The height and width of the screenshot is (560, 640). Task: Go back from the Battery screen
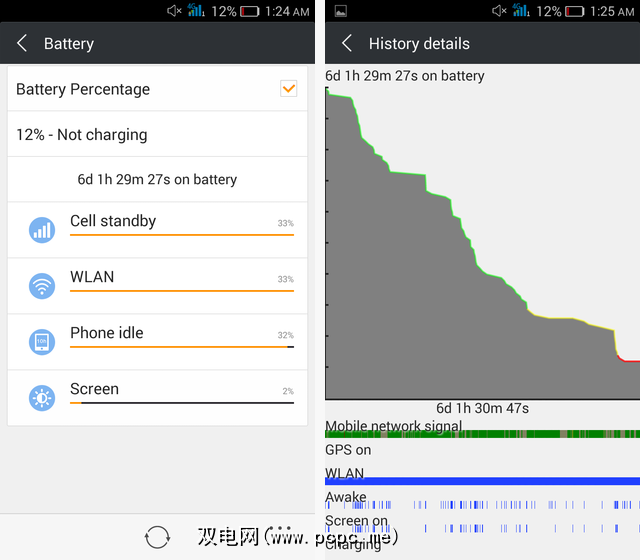pyautogui.click(x=22, y=43)
